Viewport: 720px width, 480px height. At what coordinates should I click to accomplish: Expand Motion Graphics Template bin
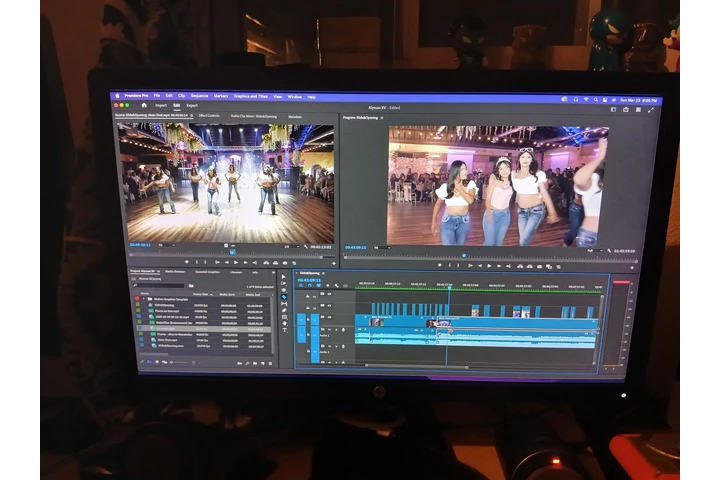click(x=144, y=299)
